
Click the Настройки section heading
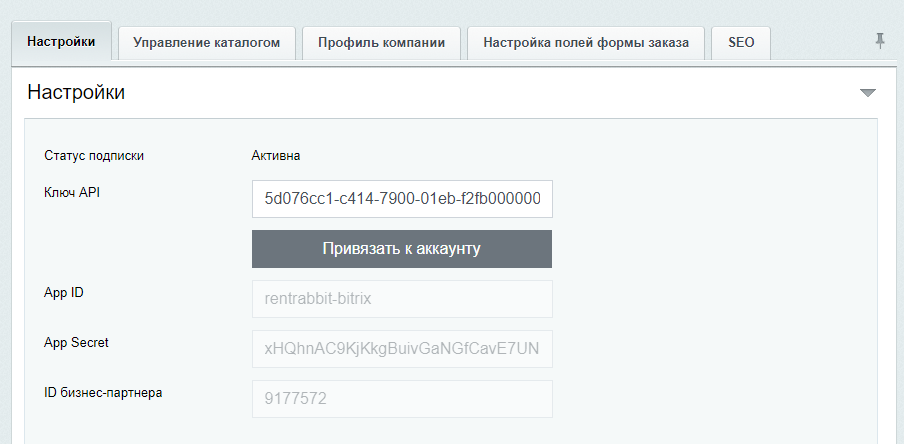pos(76,93)
